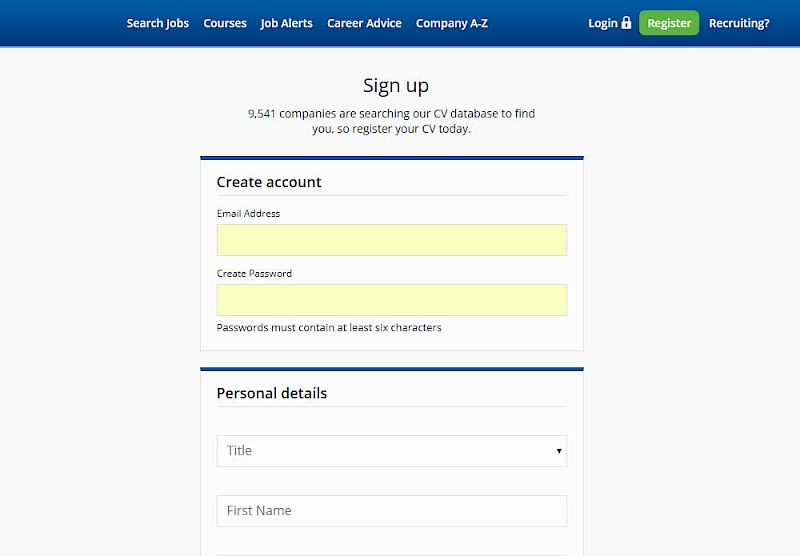The height and width of the screenshot is (556, 800).
Task: Focus the Email Address input field
Action: click(392, 240)
